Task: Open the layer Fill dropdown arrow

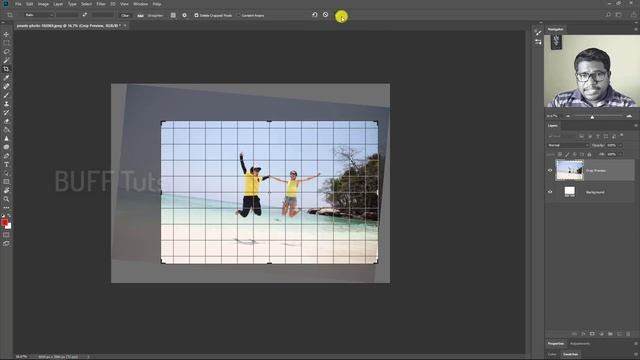Action: click(620, 154)
